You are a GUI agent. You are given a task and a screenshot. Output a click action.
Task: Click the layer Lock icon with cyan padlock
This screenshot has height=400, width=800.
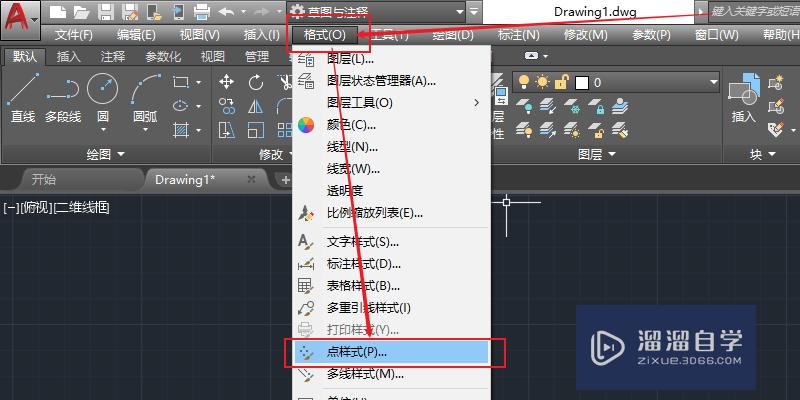coord(595,106)
